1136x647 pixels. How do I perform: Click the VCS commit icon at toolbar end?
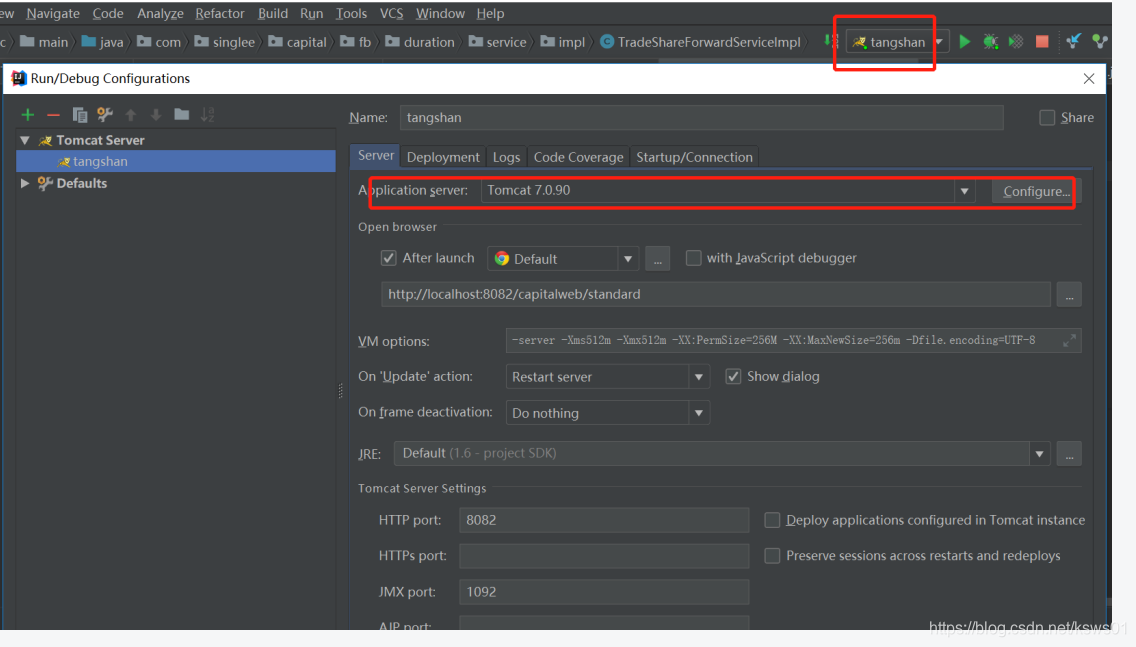click(x=1100, y=42)
